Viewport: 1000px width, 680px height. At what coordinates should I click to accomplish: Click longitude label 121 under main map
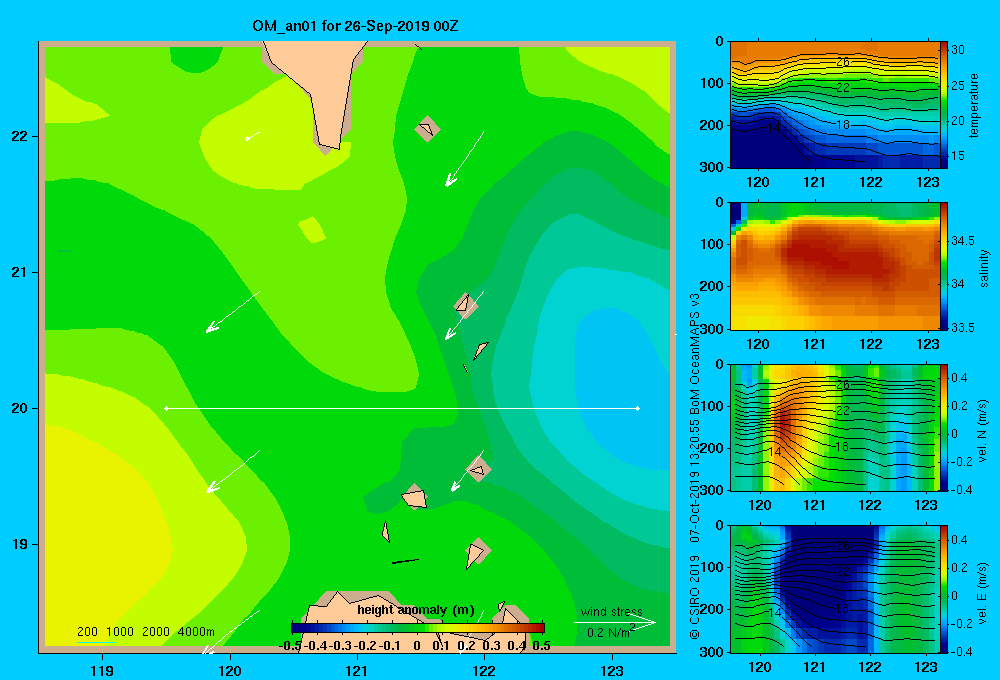pos(357,670)
